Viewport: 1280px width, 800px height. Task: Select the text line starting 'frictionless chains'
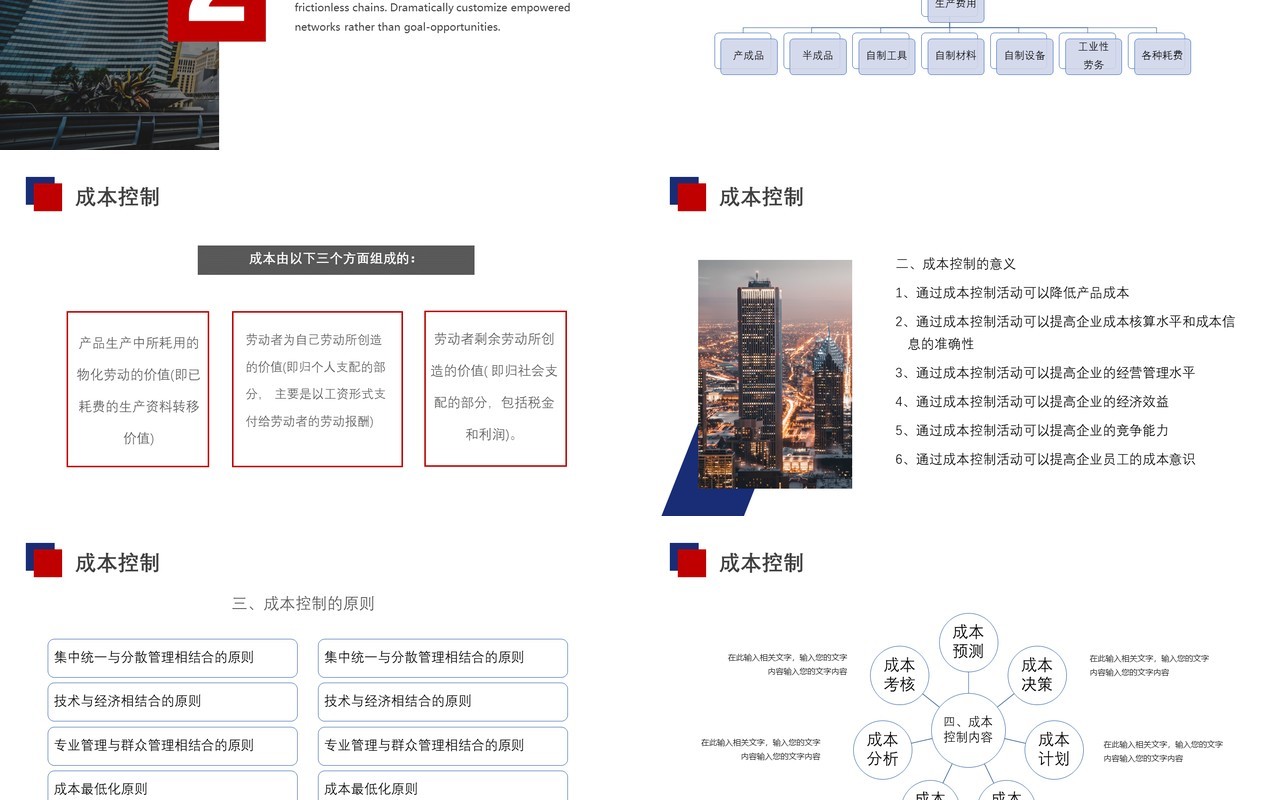pos(432,7)
